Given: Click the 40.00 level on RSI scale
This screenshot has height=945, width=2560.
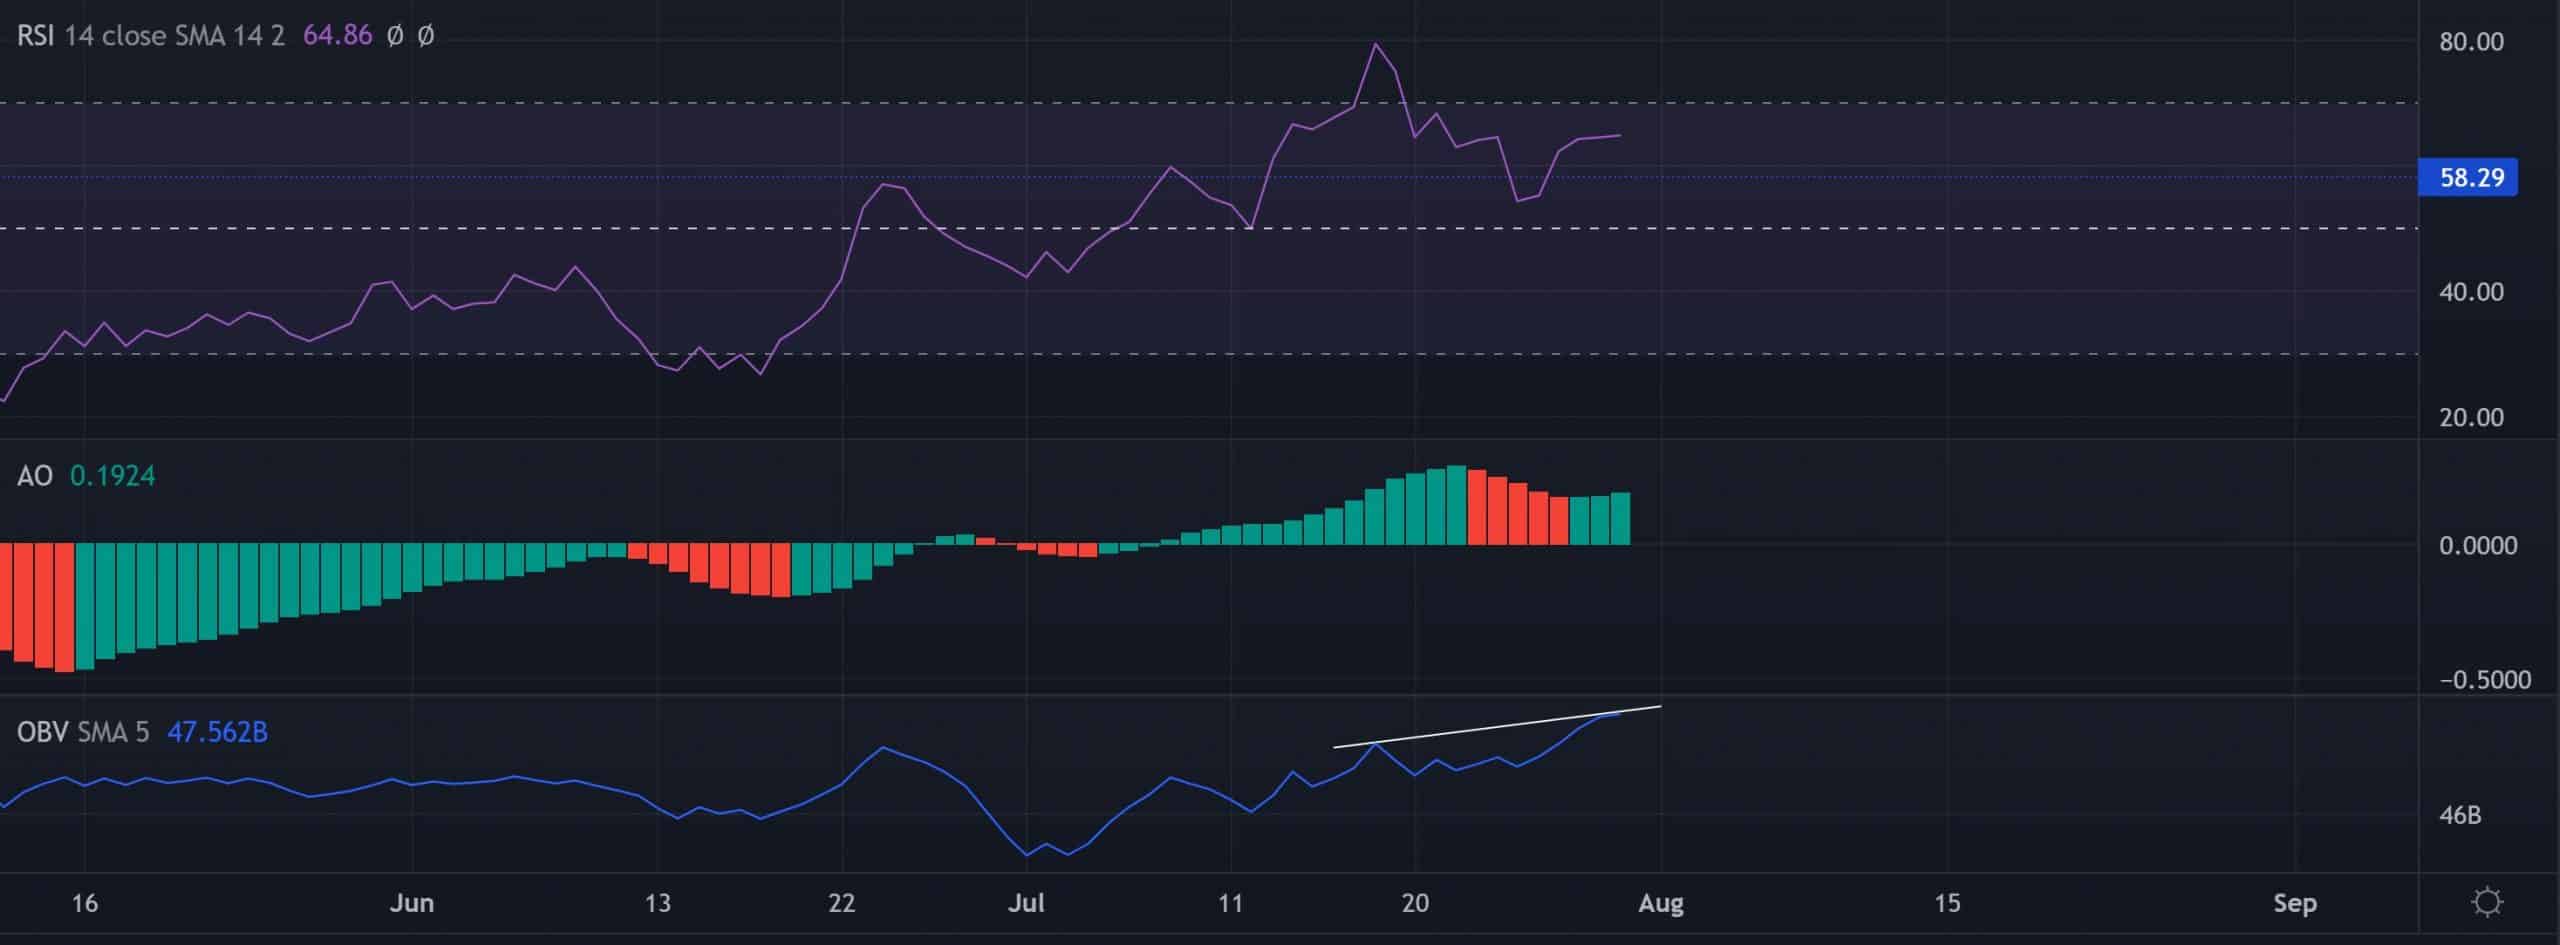Looking at the screenshot, I should tap(2471, 292).
